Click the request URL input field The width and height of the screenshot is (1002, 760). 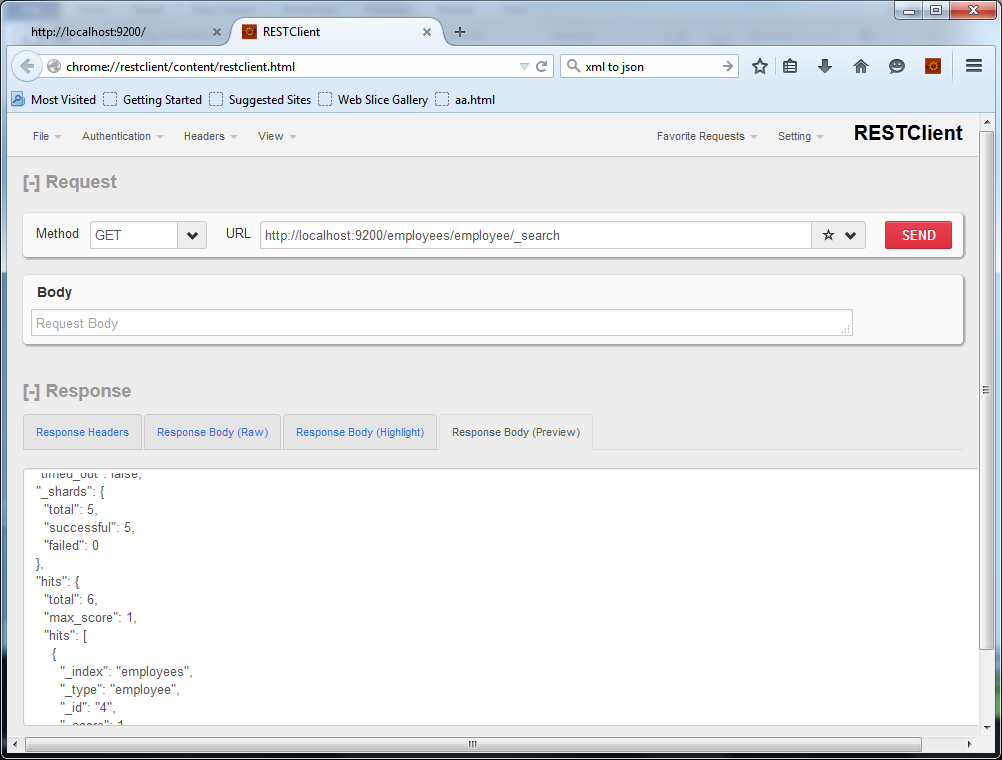[536, 235]
